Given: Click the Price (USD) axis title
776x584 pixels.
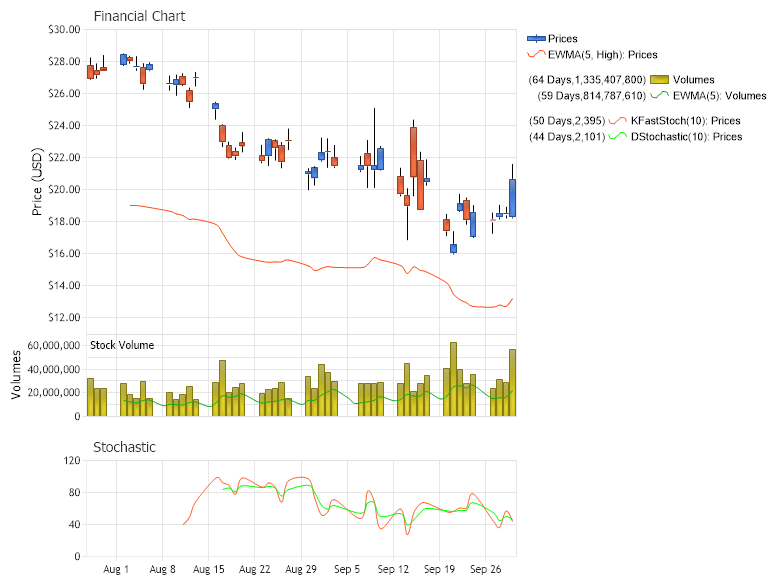Looking at the screenshot, I should click(x=38, y=181).
